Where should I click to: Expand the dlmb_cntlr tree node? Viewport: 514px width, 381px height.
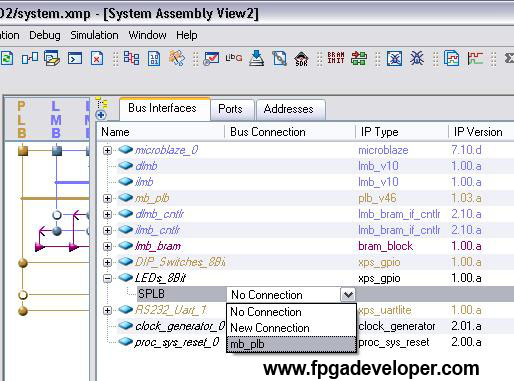107,214
